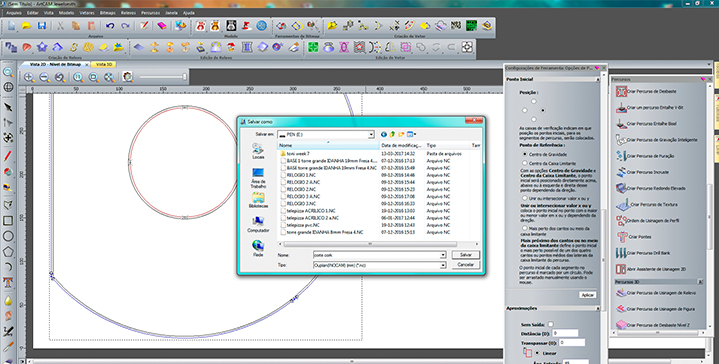Select the circle drawing tool
719x364 pixels.
click(8, 236)
